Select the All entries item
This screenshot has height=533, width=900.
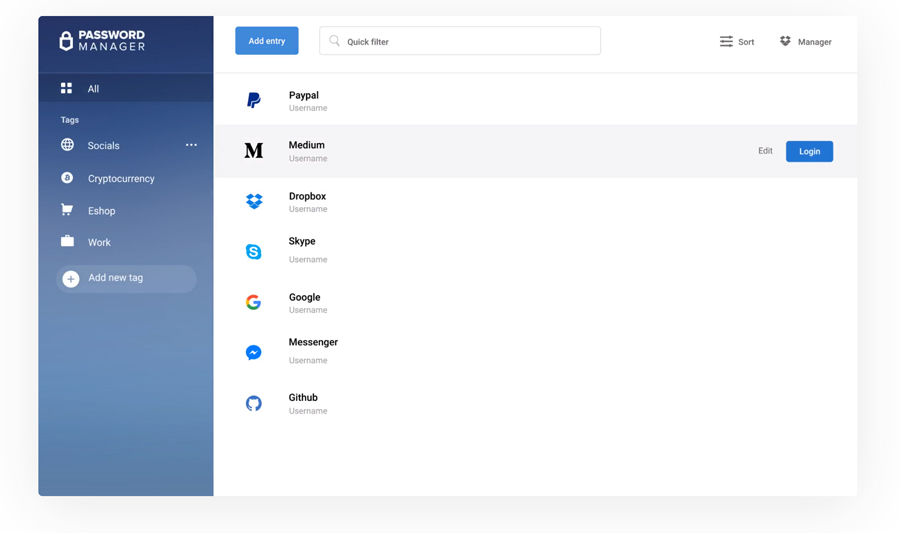pos(126,88)
